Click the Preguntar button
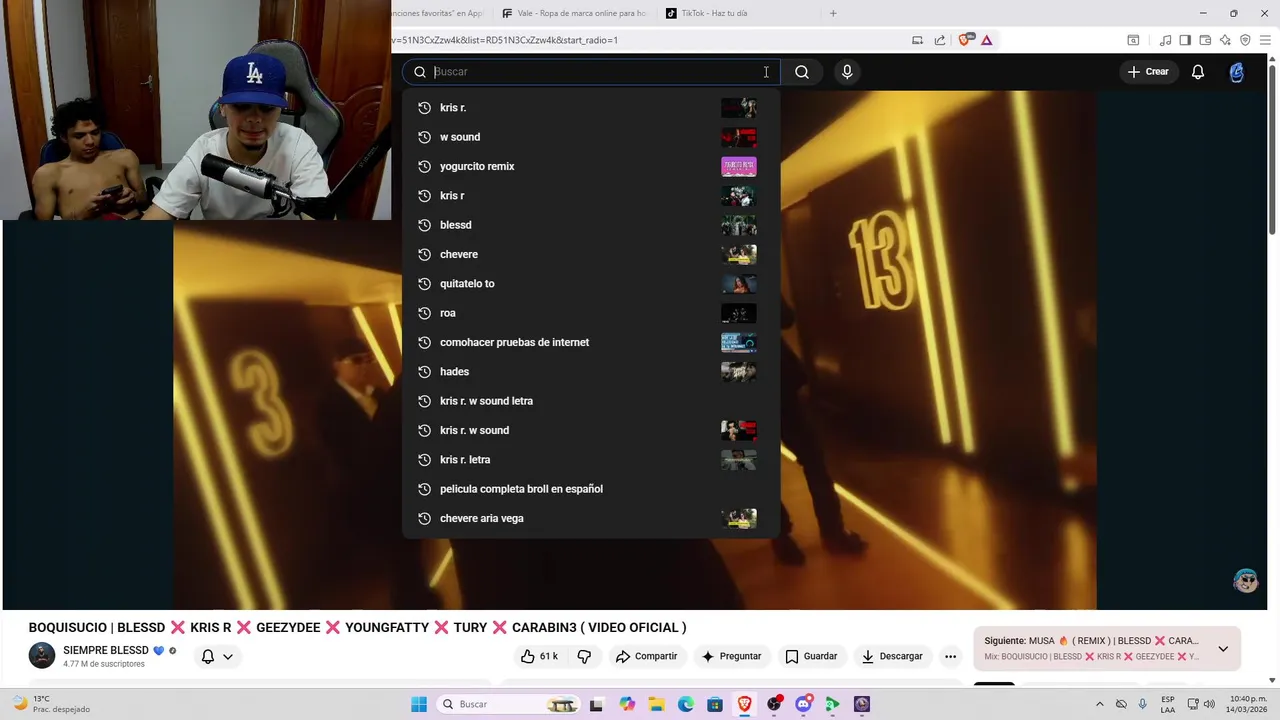 click(x=731, y=656)
